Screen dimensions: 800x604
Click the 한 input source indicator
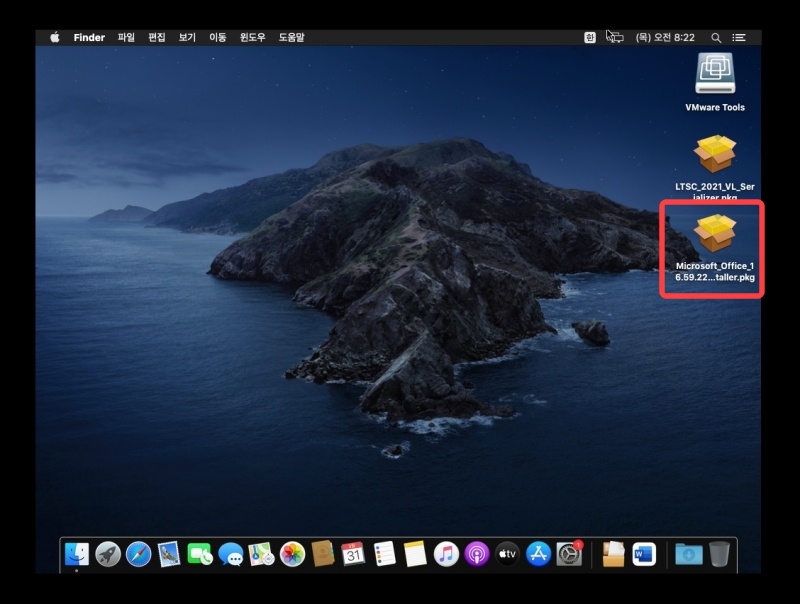pyautogui.click(x=590, y=37)
